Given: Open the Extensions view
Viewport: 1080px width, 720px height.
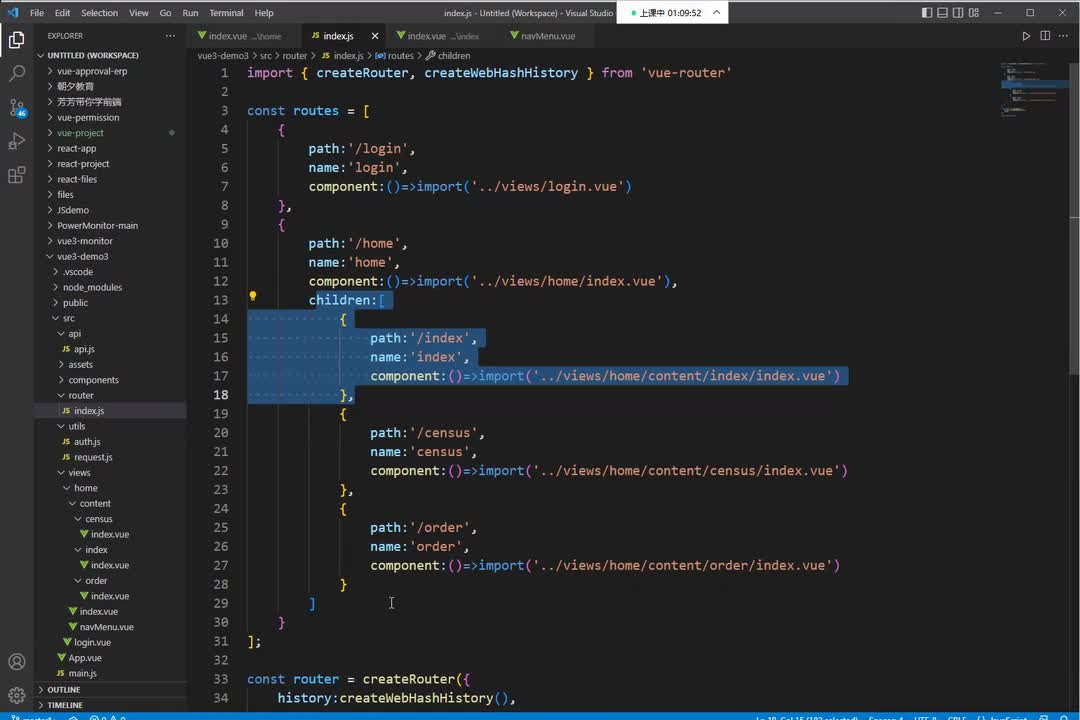Looking at the screenshot, I should 16,175.
